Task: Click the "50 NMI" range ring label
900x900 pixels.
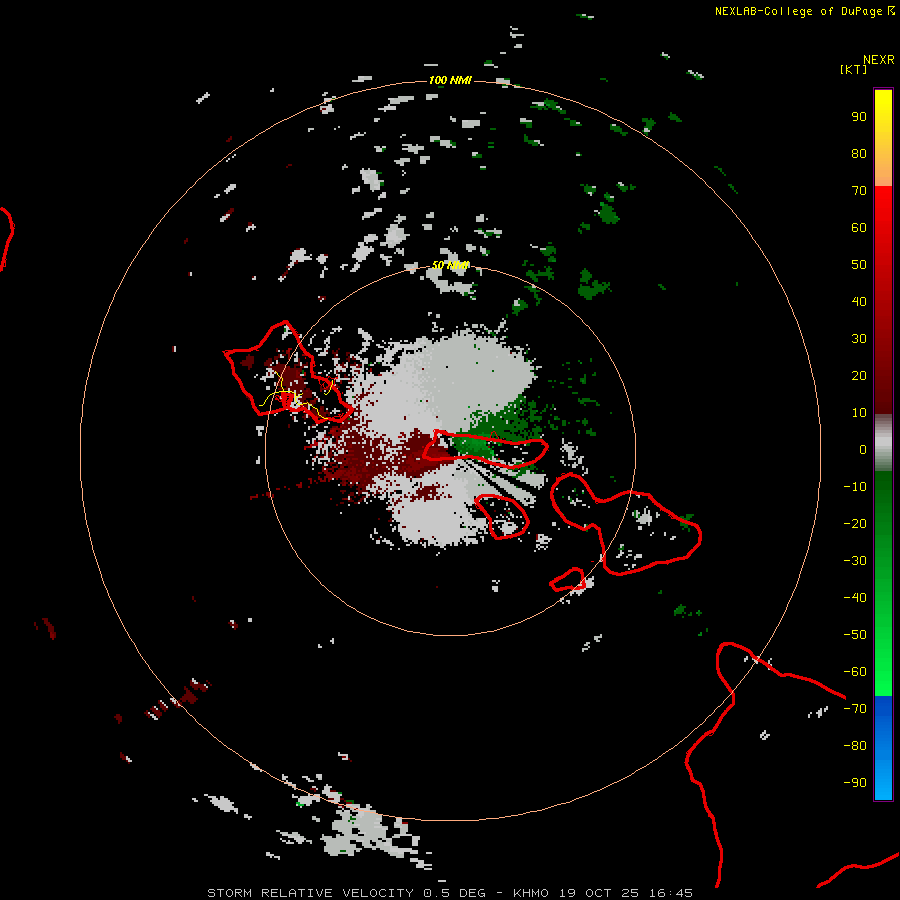Action: [x=451, y=265]
